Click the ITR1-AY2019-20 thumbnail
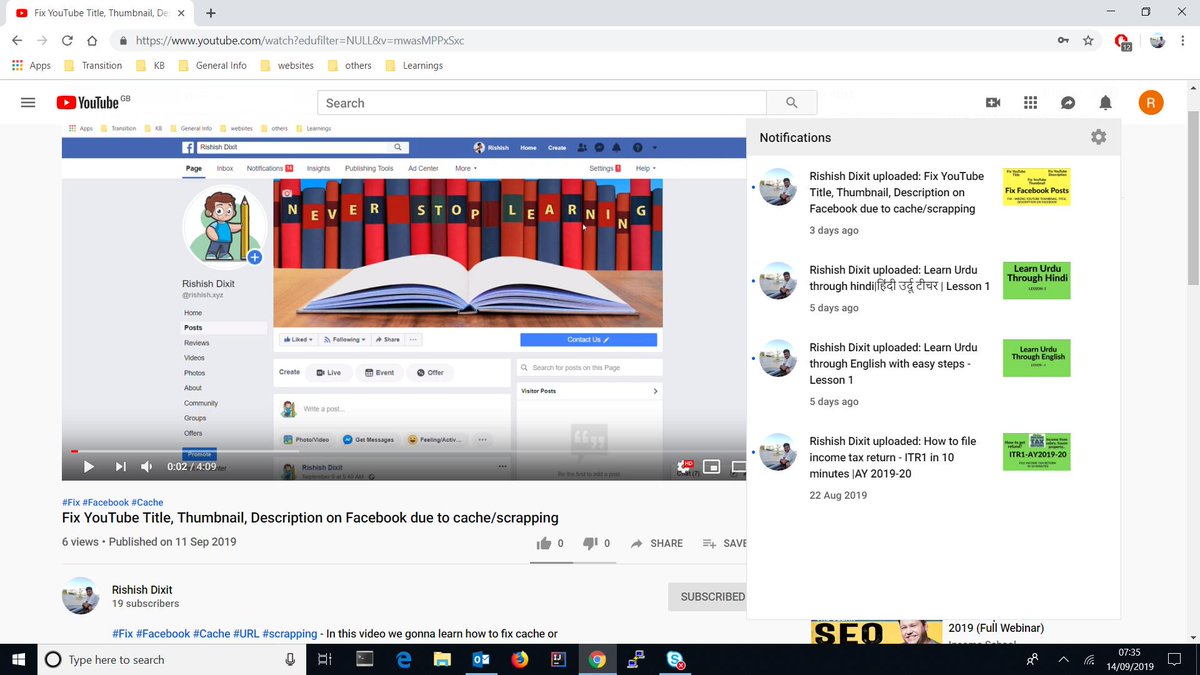Image resolution: width=1200 pixels, height=675 pixels. point(1036,453)
